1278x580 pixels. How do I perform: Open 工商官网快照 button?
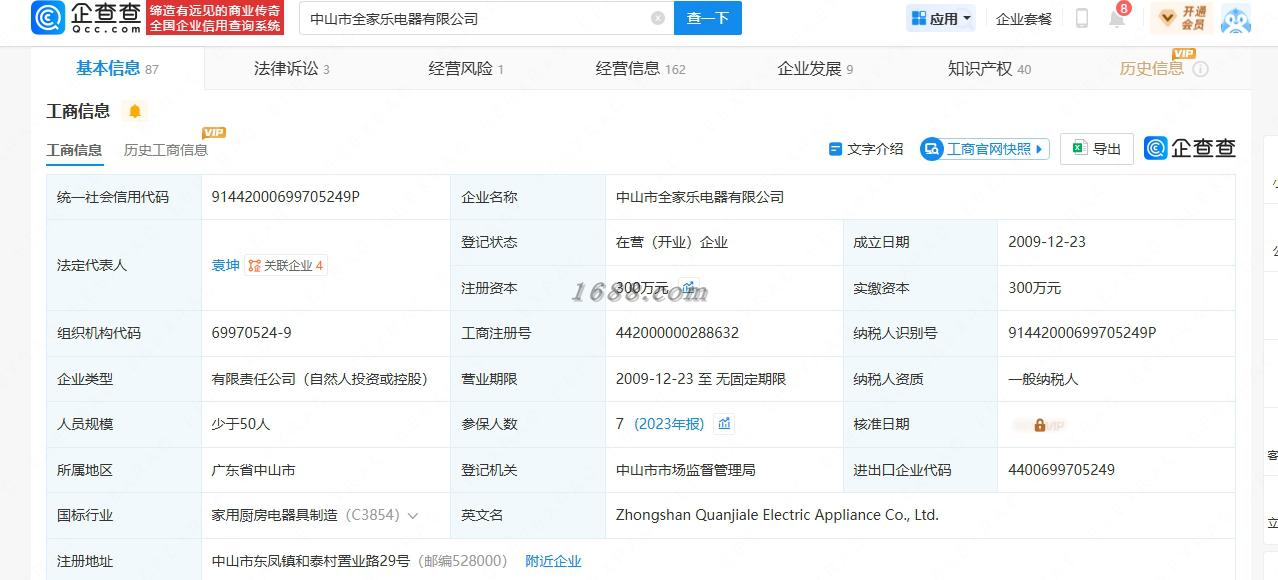click(985, 149)
